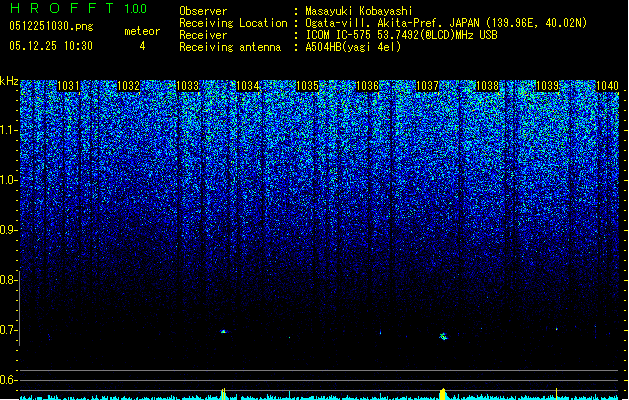
Task: Click the tall yellow power spike after 1037
Action: tap(443, 394)
